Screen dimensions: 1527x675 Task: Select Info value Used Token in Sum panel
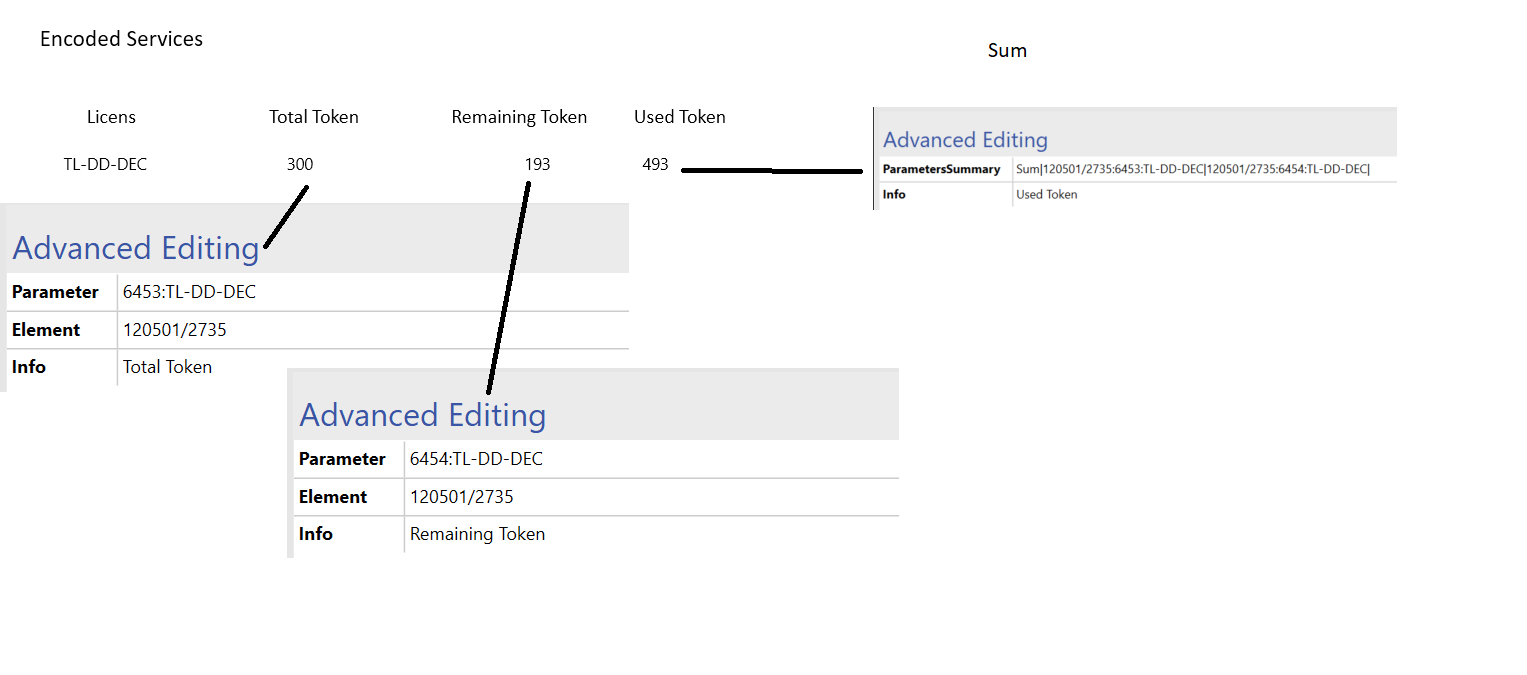pyautogui.click(x=1047, y=195)
